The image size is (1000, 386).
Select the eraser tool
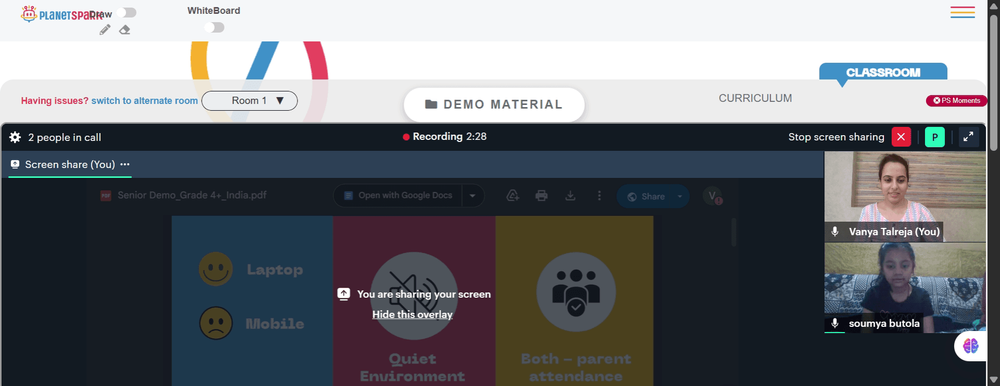coord(125,29)
